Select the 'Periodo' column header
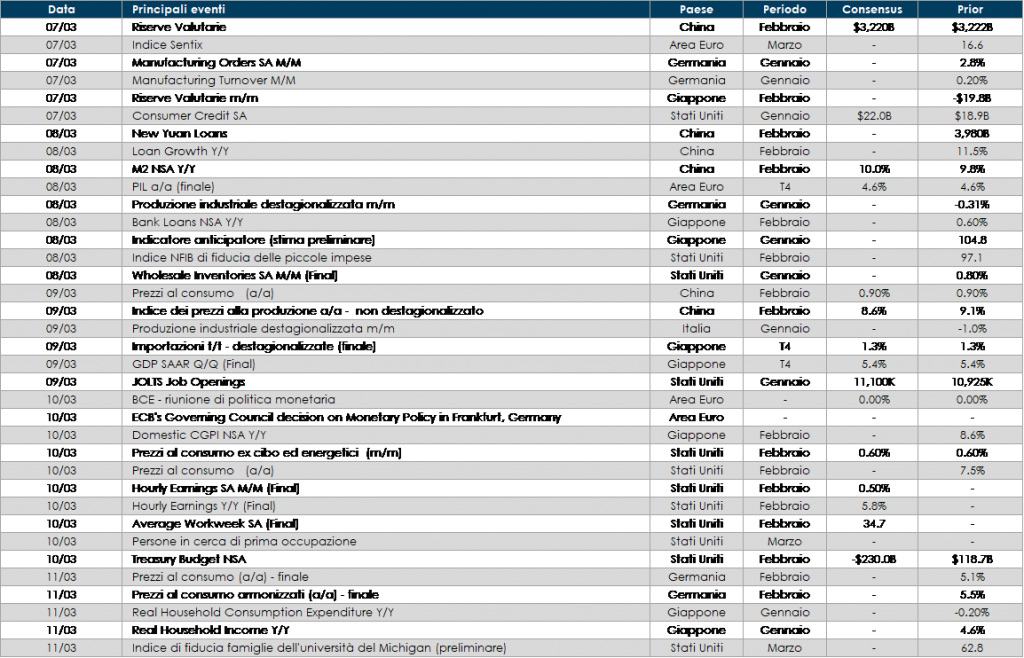 pos(785,9)
